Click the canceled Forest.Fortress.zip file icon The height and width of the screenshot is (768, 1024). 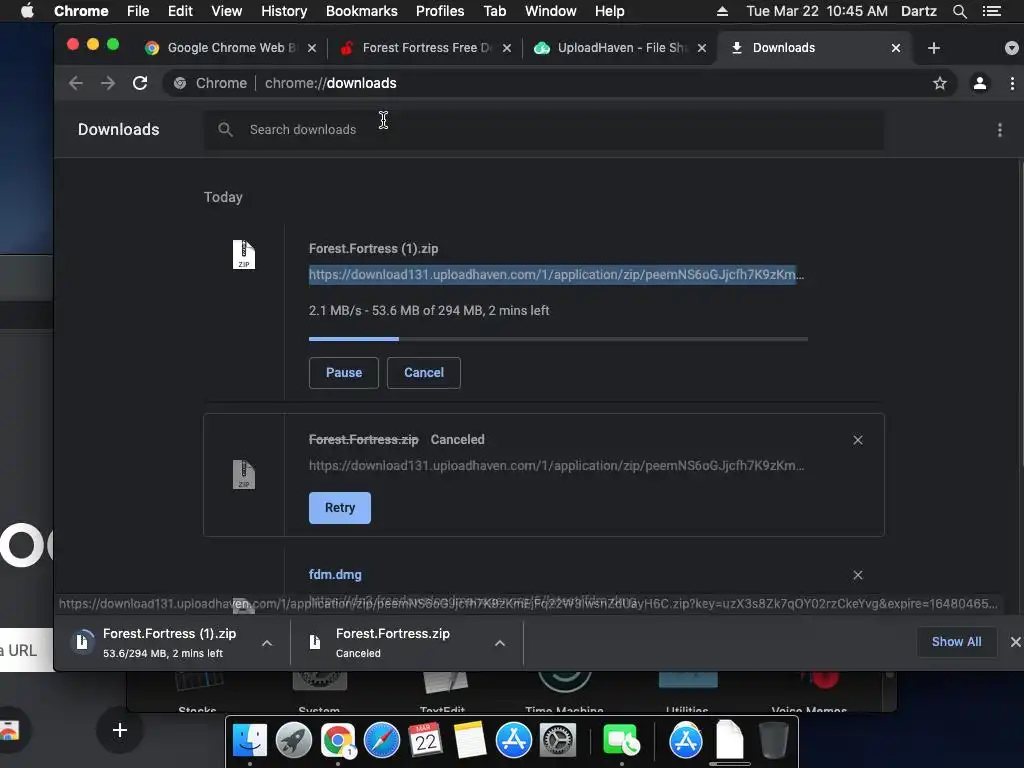coord(244,474)
